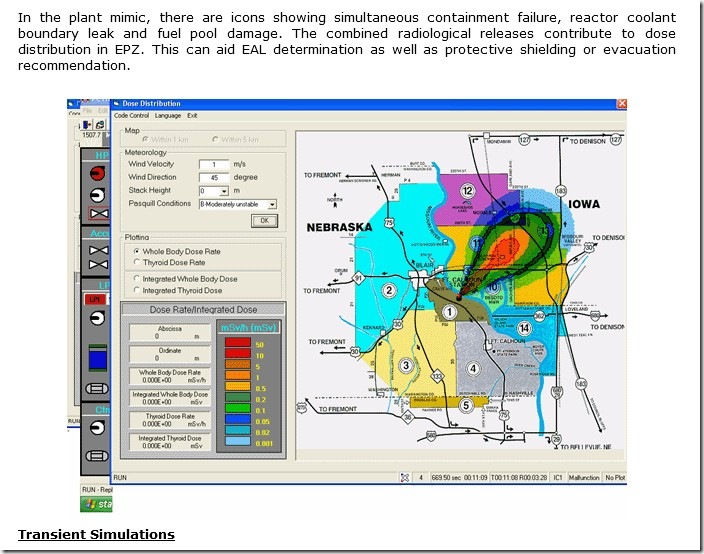Viewport: 704px width, 554px height.
Task: Click the white pump icon in HP panel
Action: [x=98, y=194]
